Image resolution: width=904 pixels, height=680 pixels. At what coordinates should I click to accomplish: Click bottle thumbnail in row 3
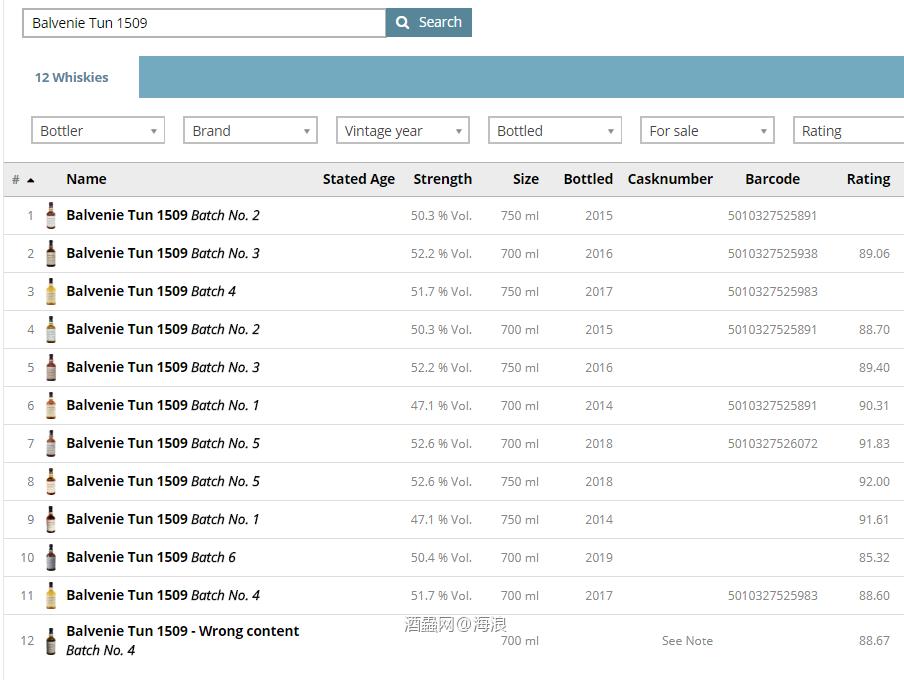(x=51, y=291)
